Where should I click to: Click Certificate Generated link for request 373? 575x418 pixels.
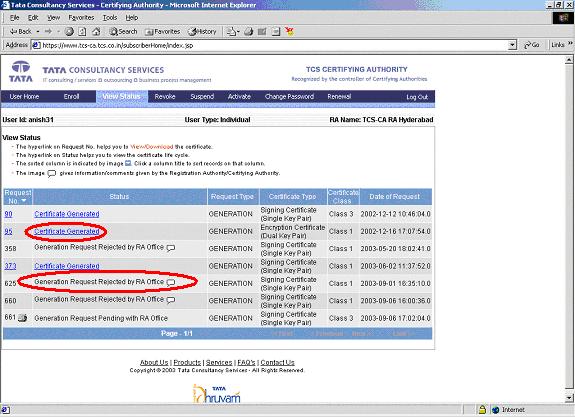(67, 266)
